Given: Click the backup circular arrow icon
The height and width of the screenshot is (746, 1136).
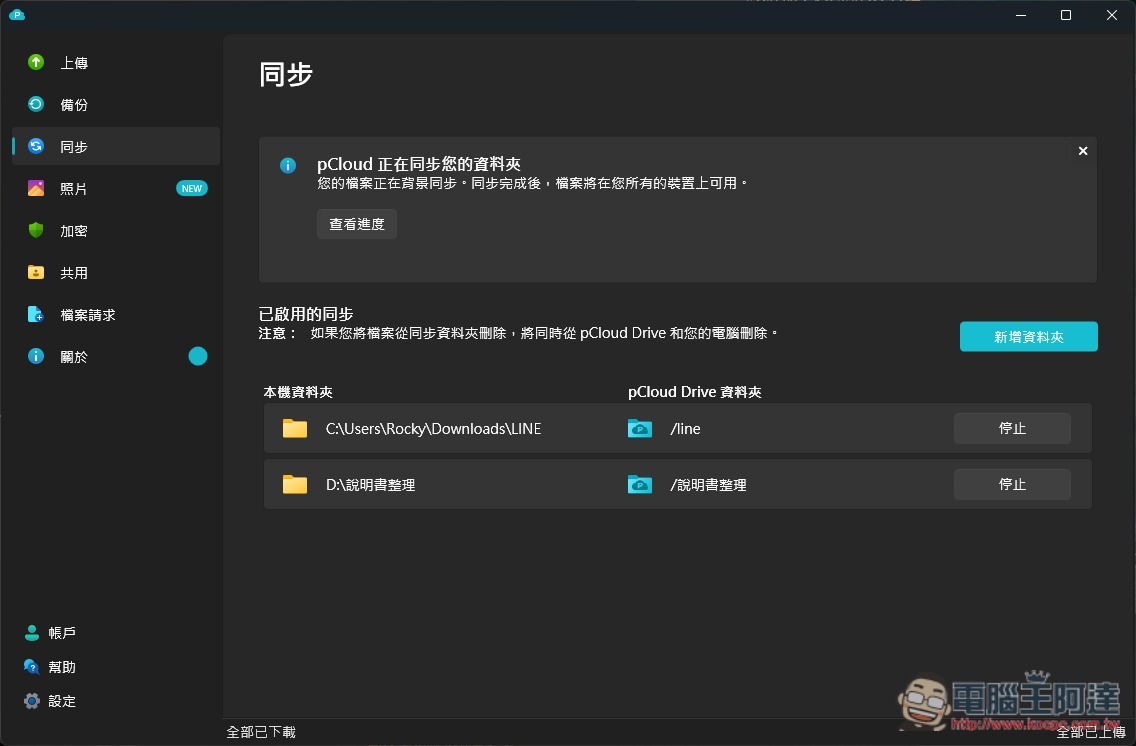Looking at the screenshot, I should point(36,104).
